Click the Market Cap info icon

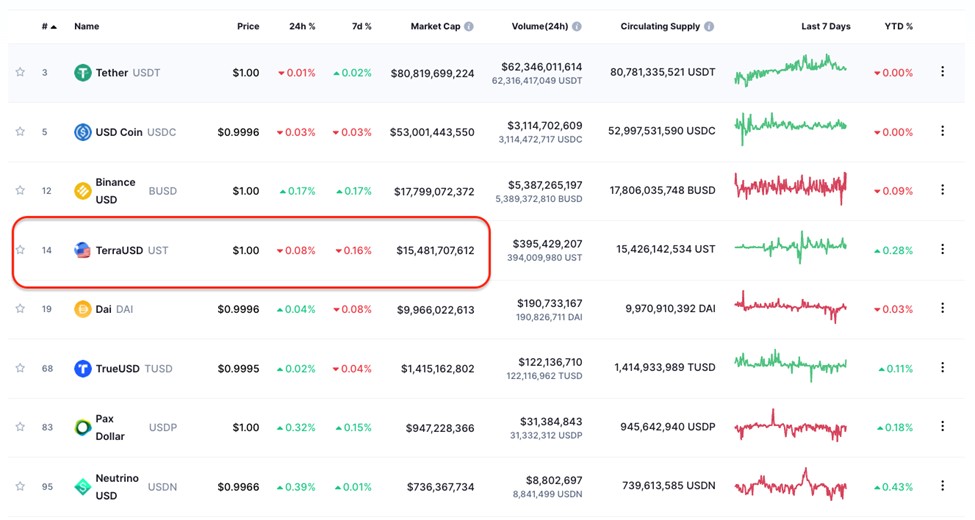click(x=469, y=26)
